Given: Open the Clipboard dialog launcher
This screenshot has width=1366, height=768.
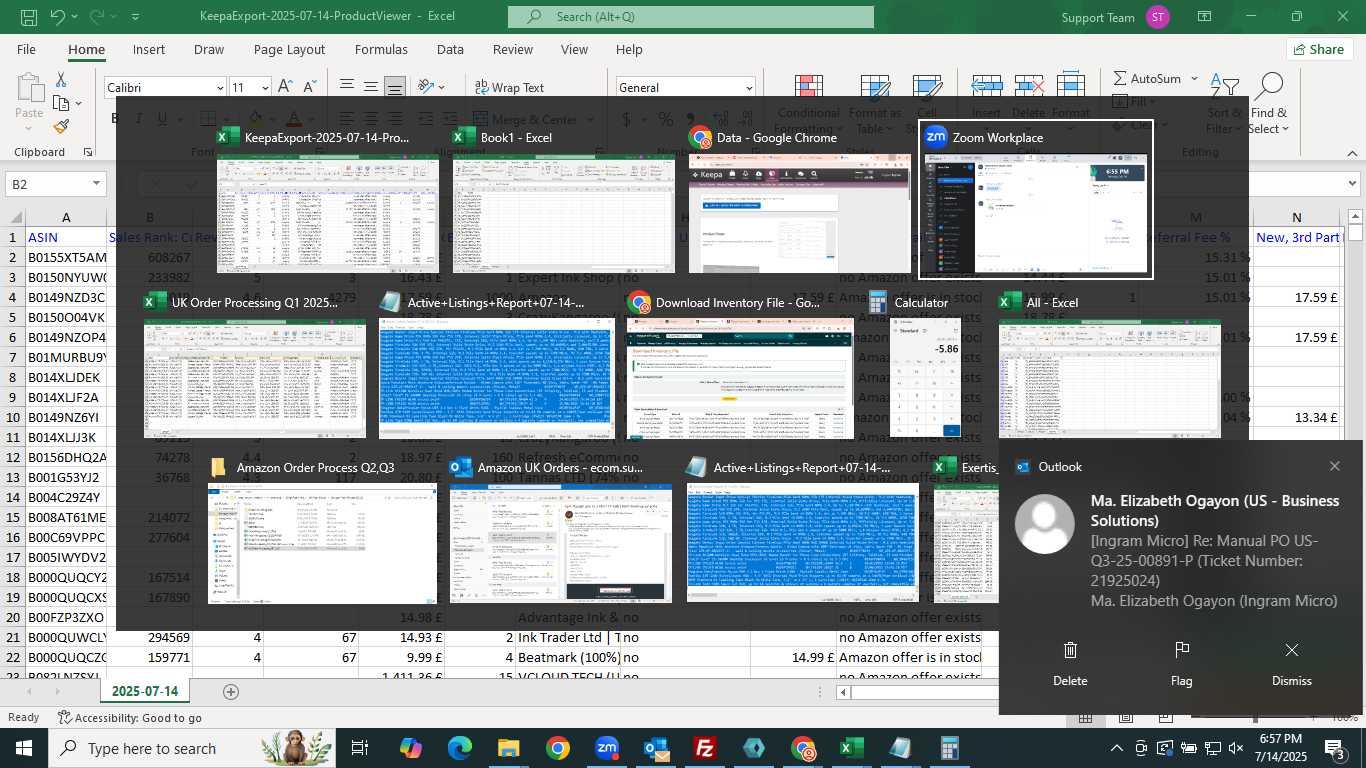Looking at the screenshot, I should 89,152.
